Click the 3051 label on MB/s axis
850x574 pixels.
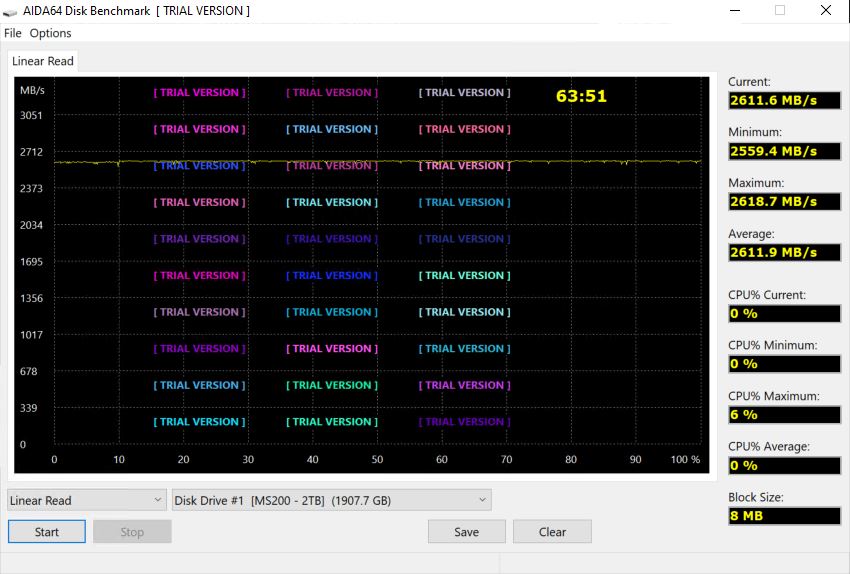point(31,115)
